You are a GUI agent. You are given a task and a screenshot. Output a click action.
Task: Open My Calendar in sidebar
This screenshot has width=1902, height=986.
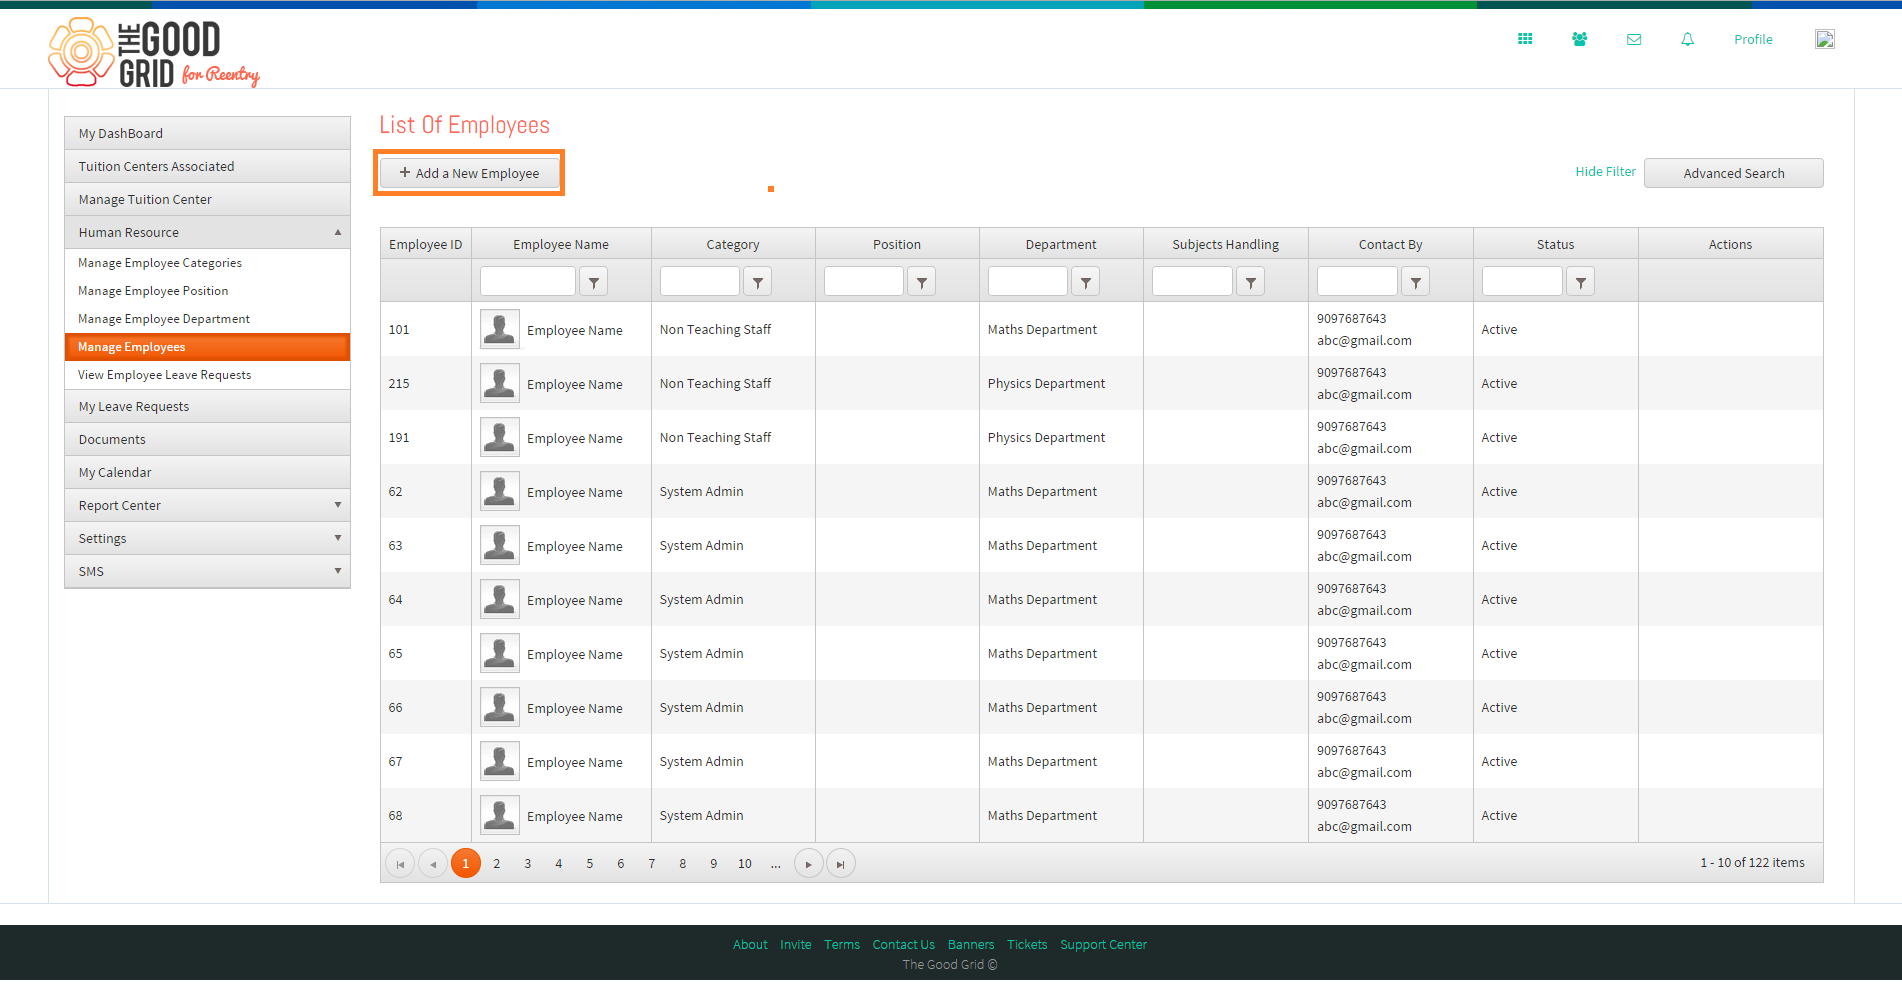[x=207, y=472]
